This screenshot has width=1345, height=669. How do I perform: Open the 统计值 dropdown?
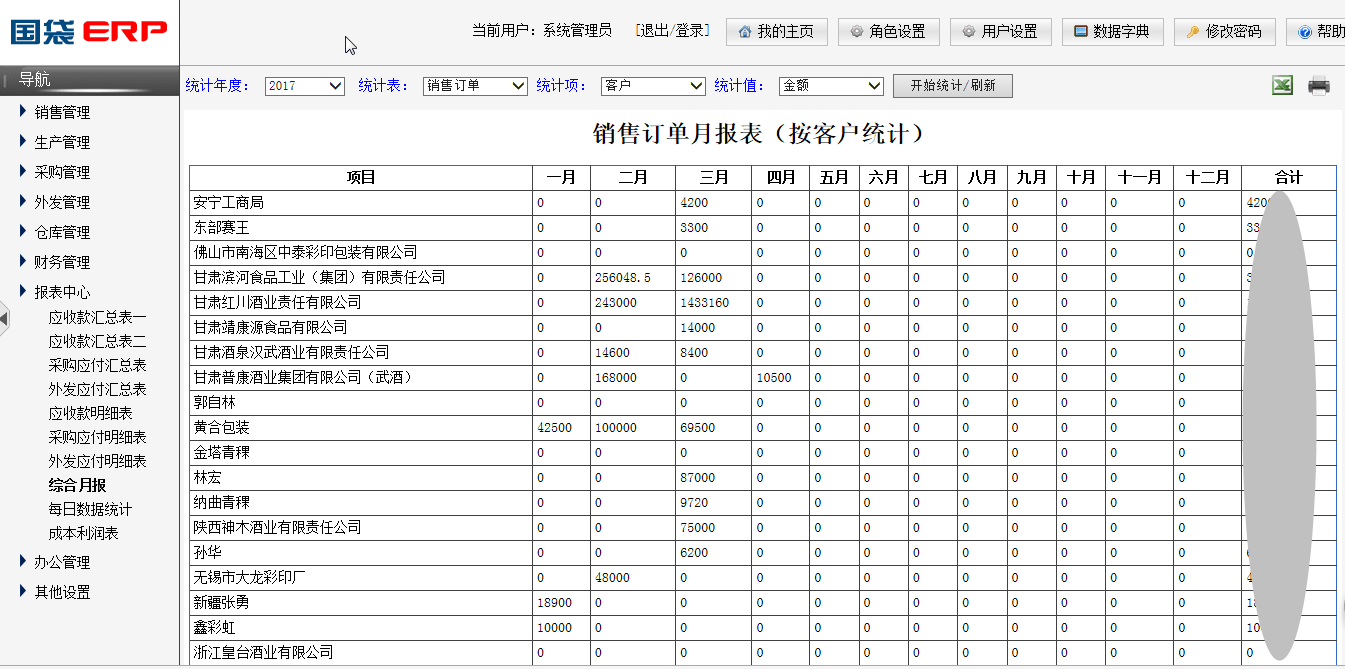click(831, 86)
